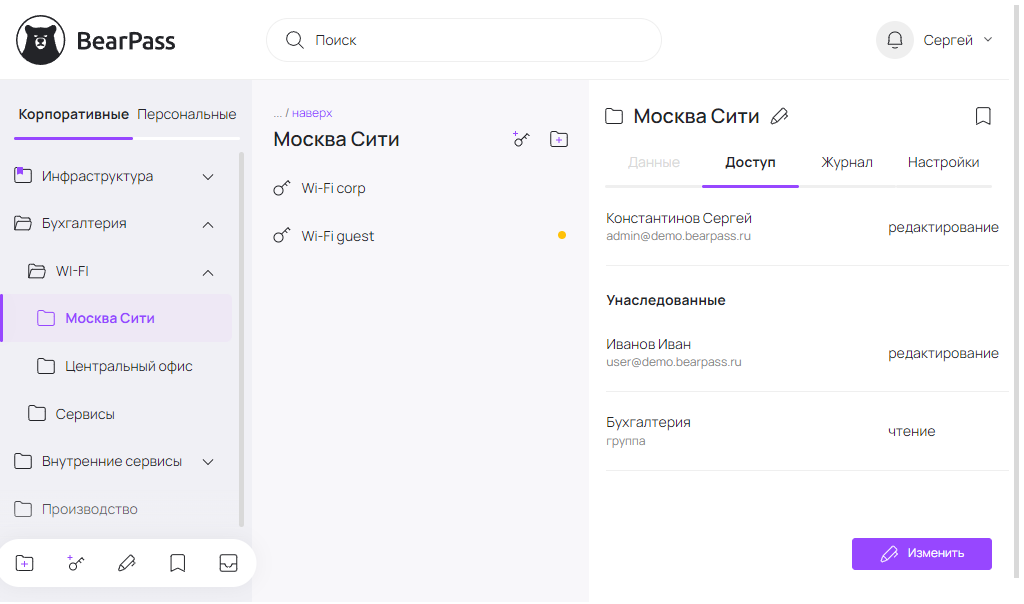Open the Сергей user account dropdown
This screenshot has height=604, width=1024.
tap(957, 40)
